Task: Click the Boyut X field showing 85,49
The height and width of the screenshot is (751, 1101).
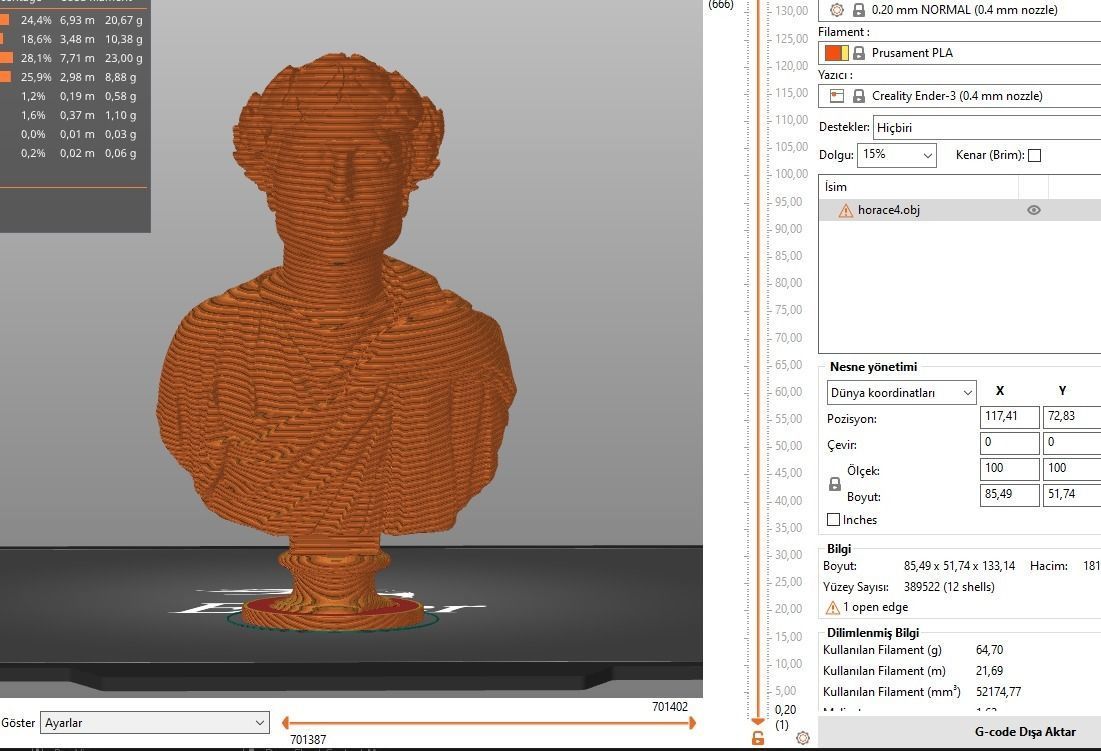Action: coord(1009,494)
